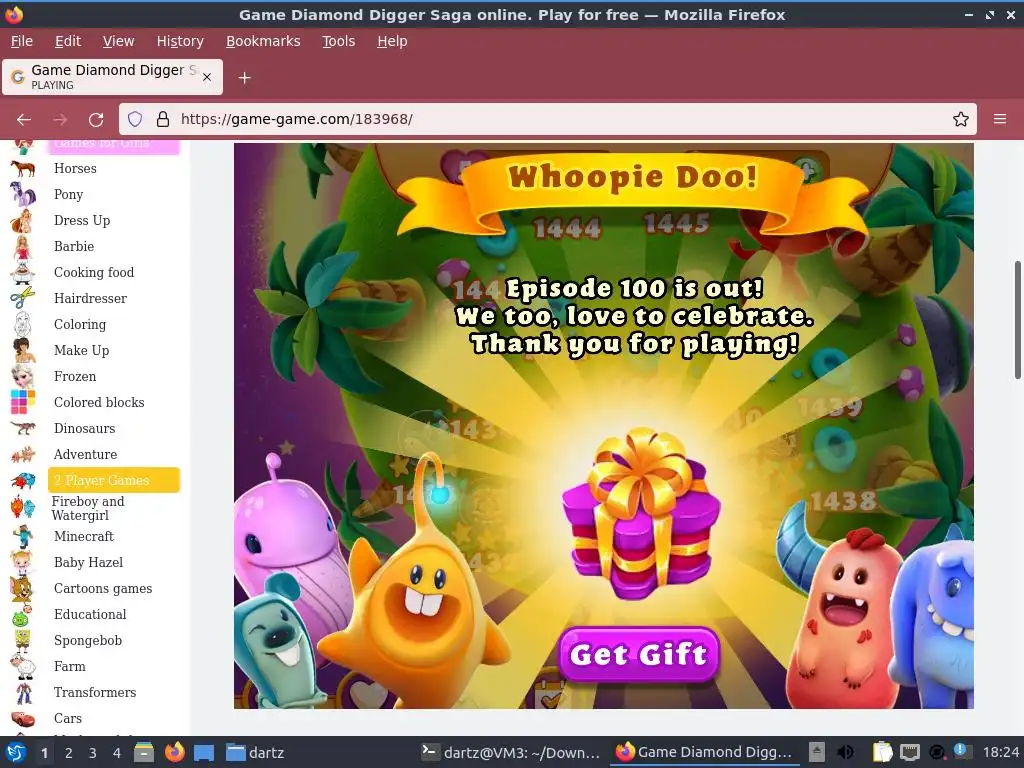Open the Bookmarks menu
The image size is (1024, 768).
point(263,41)
